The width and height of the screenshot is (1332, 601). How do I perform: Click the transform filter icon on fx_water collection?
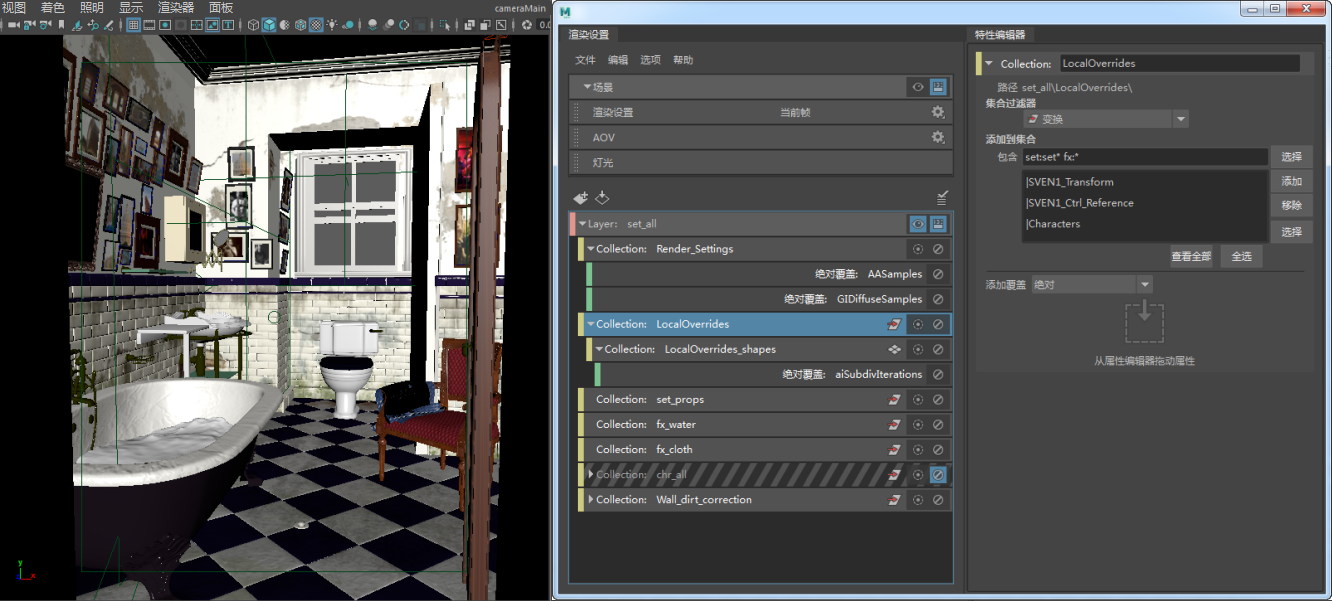(x=895, y=425)
